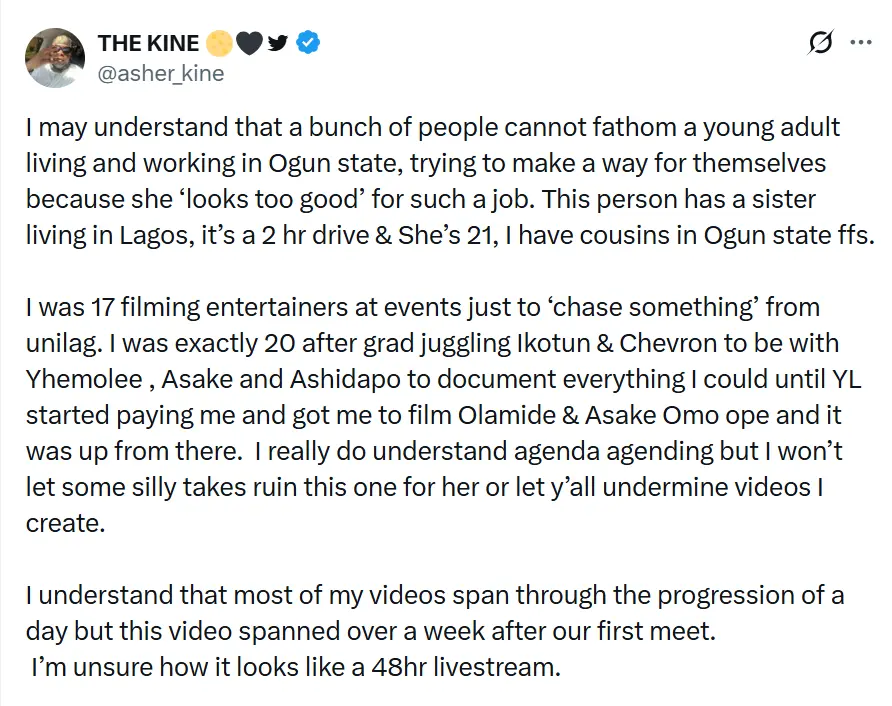Open the asher_kine profile picture

(55, 57)
